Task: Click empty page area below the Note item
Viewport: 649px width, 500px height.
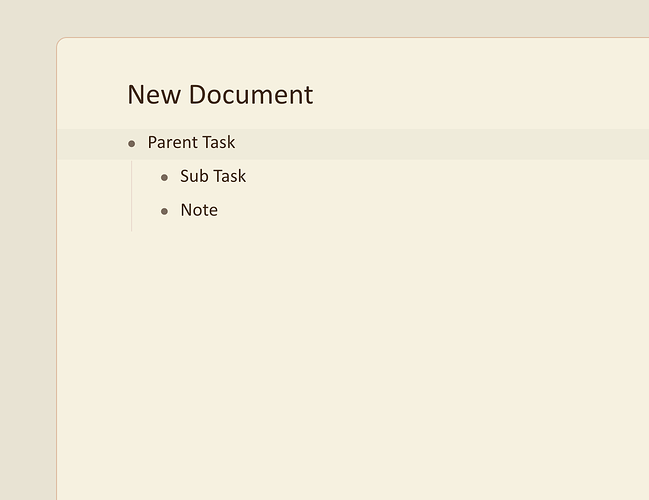Action: click(x=353, y=364)
